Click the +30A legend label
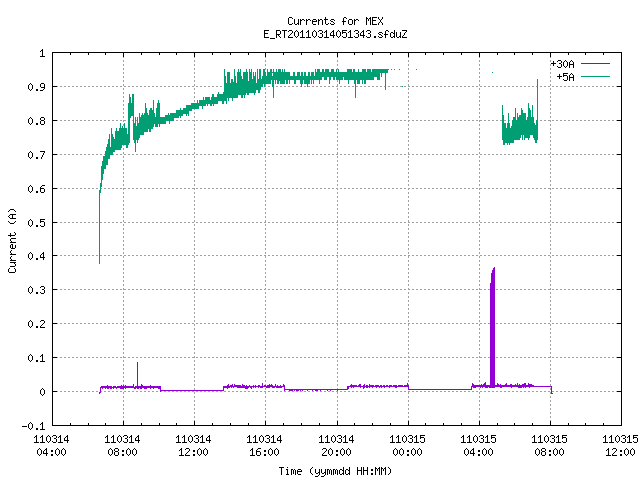Image resolution: width=640 pixels, height=480 pixels. tap(562, 64)
